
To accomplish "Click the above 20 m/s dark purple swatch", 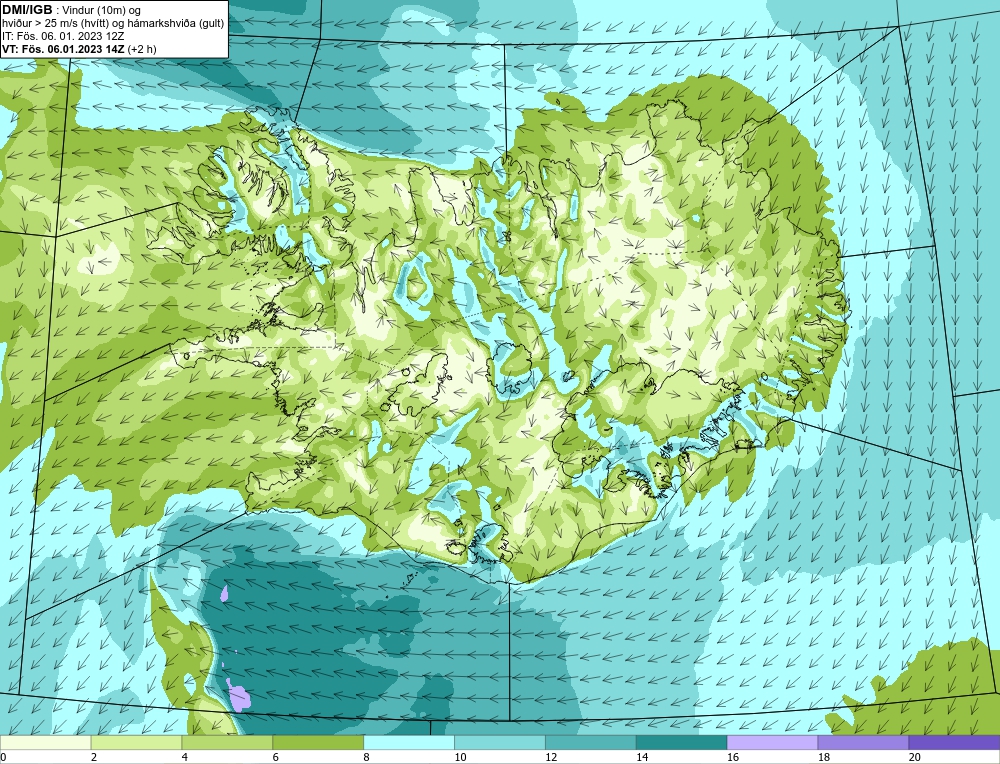I will [x=954, y=743].
